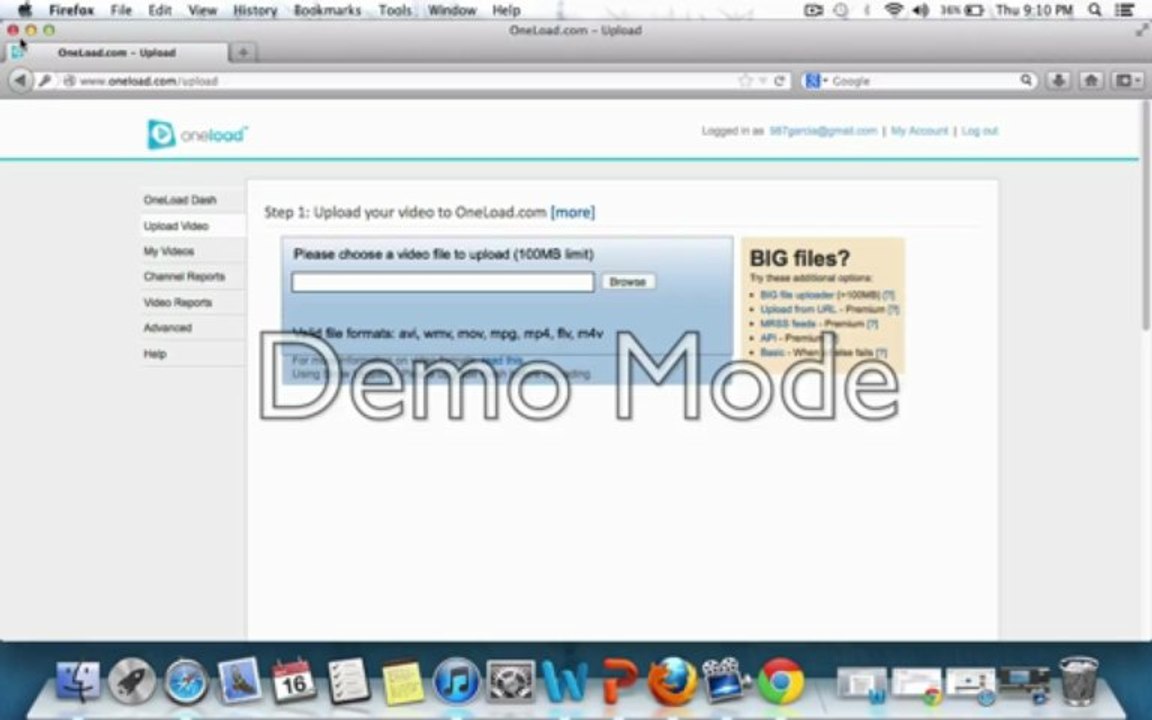This screenshot has width=1152, height=720.
Task: Open Finder from the dock
Action: click(x=78, y=680)
